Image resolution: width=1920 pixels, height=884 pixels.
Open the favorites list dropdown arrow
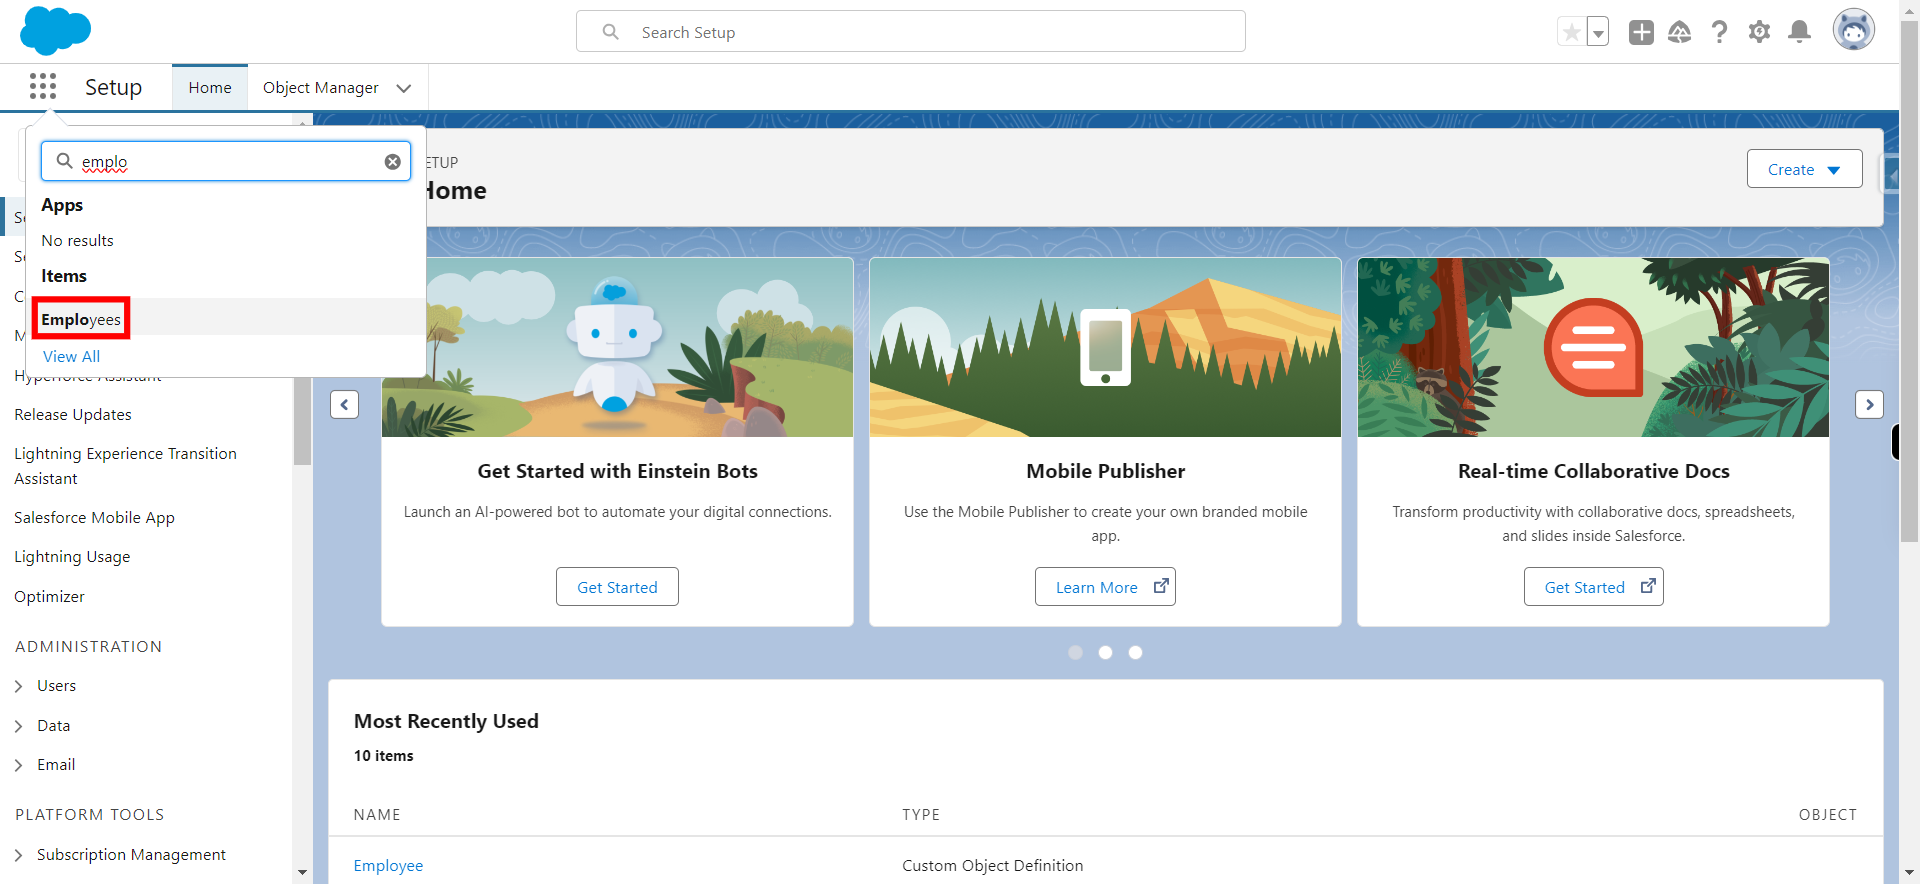coord(1598,32)
